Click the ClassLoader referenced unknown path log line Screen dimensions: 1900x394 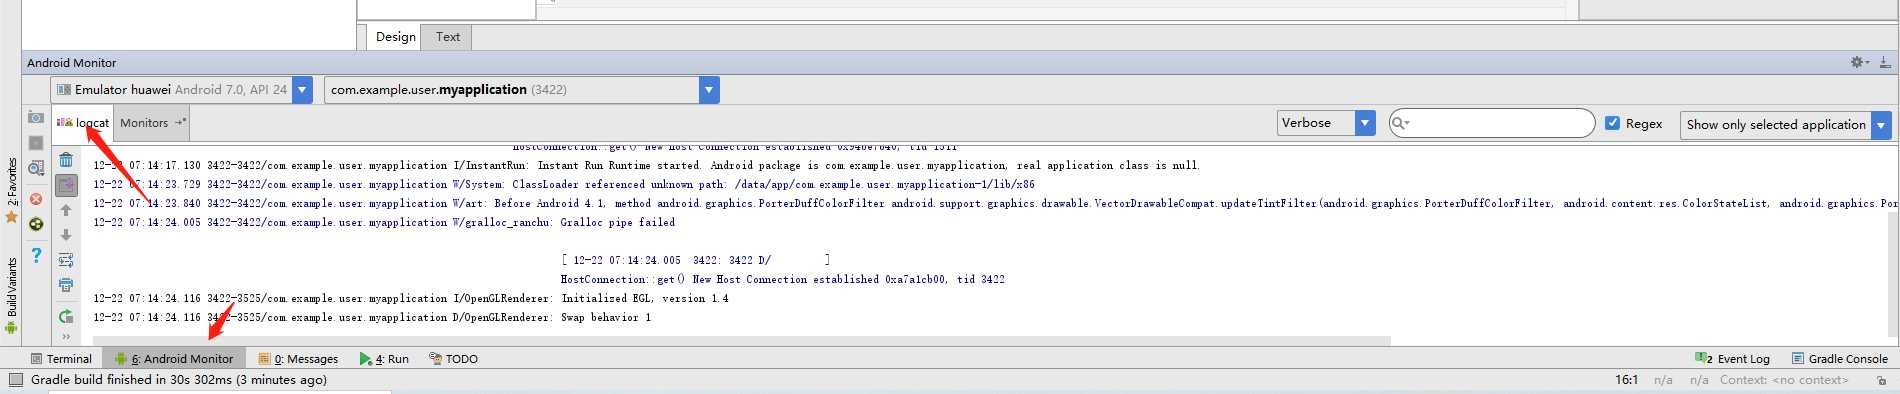564,185
